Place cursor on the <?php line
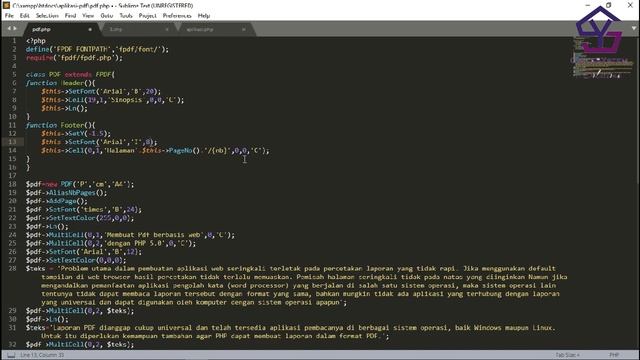Viewport: 640px width, 360px height. click(x=36, y=41)
